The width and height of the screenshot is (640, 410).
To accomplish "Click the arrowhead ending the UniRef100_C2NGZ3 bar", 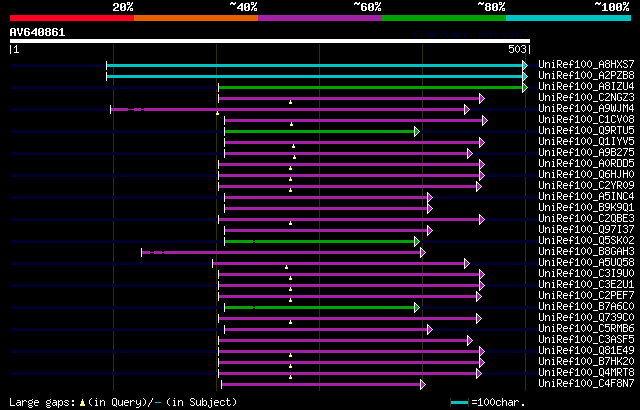I will (482, 98).
